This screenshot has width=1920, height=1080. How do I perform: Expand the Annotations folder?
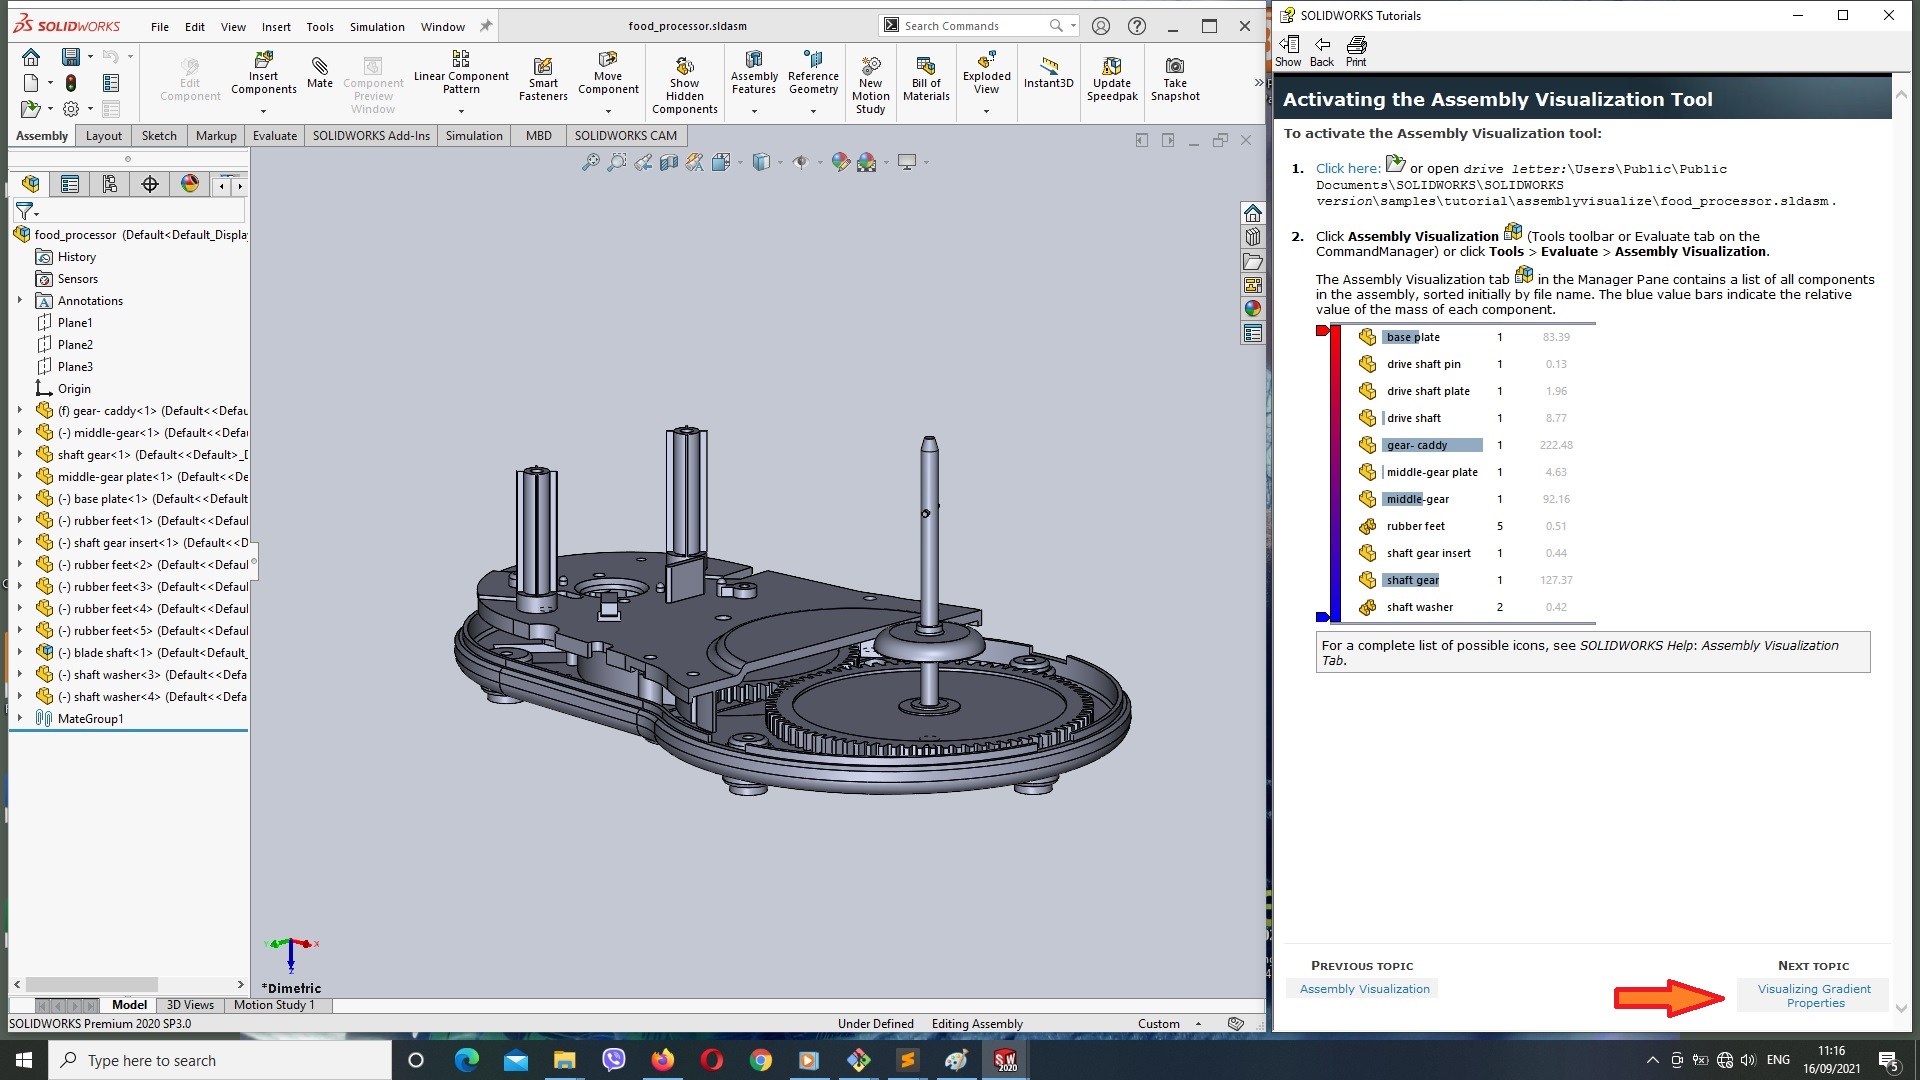tap(19, 300)
